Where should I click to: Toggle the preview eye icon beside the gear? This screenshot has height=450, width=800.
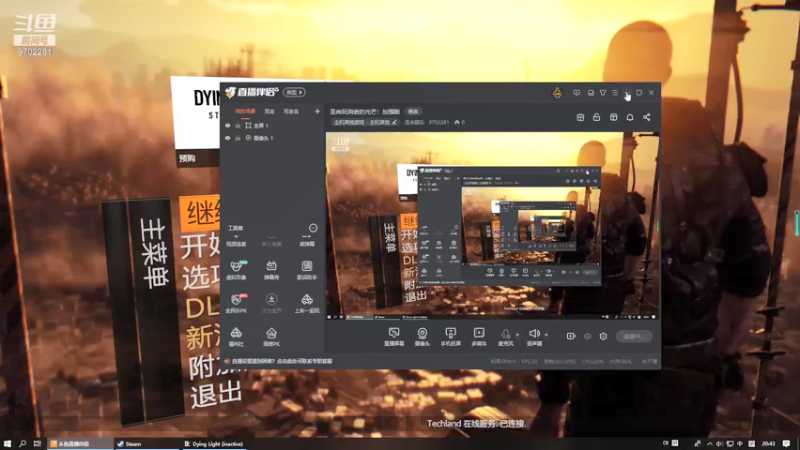(587, 336)
